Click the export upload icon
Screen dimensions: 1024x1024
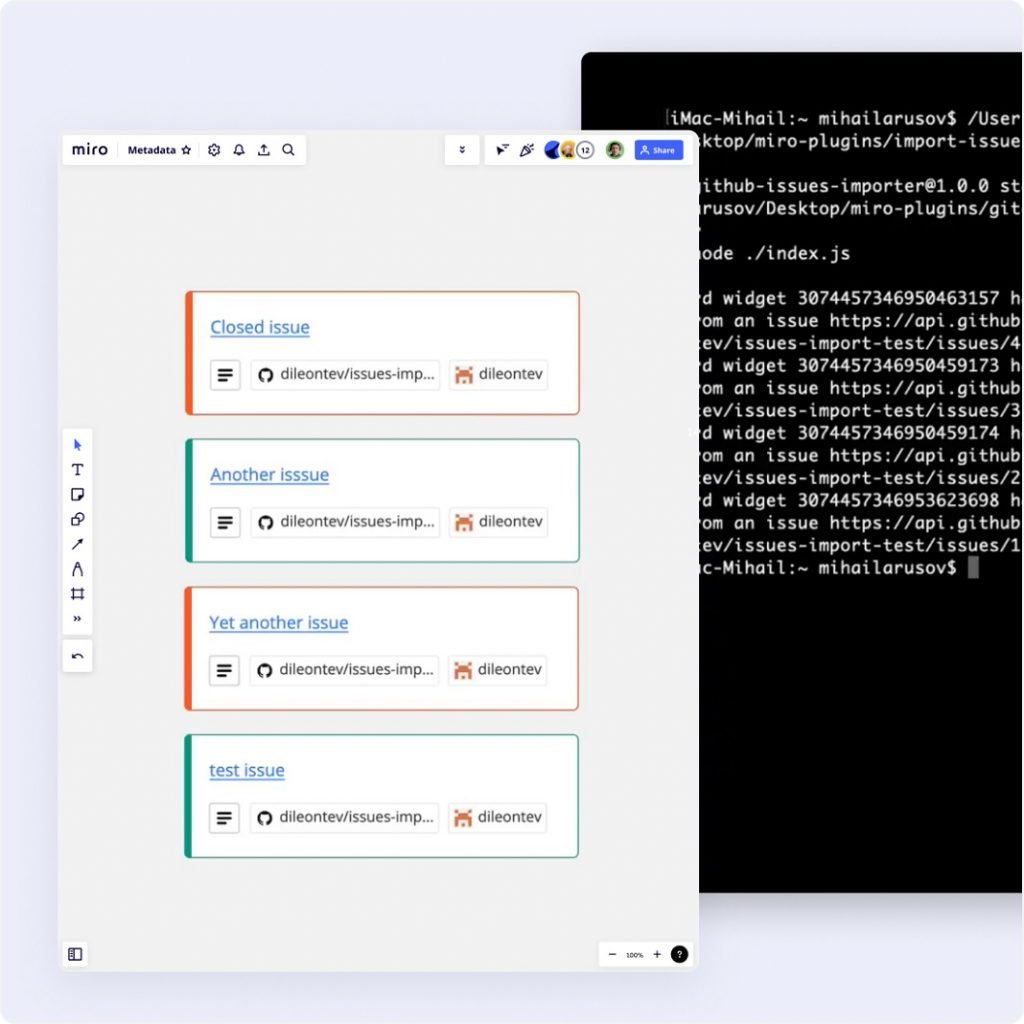pos(264,150)
